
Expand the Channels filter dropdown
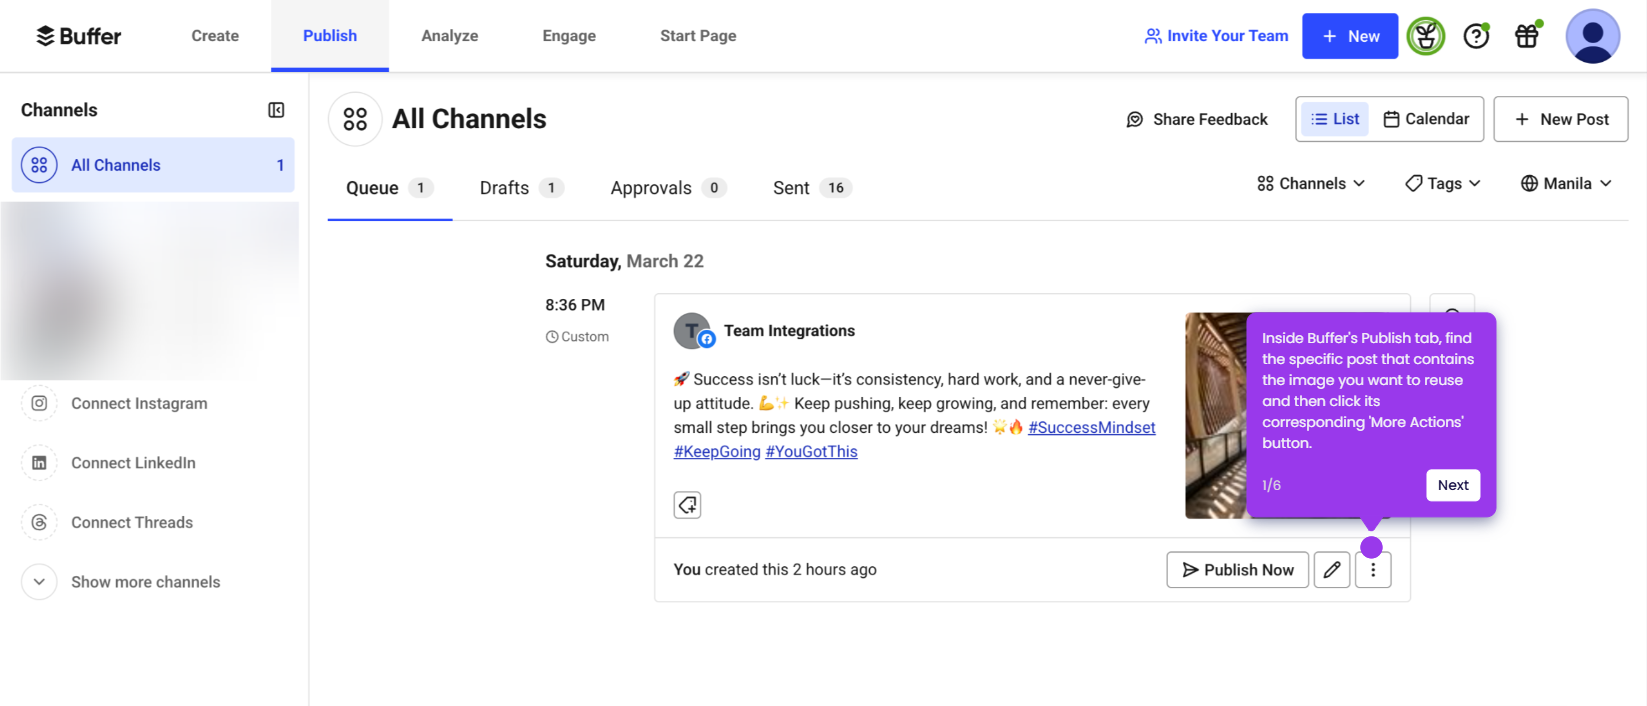pyautogui.click(x=1311, y=184)
